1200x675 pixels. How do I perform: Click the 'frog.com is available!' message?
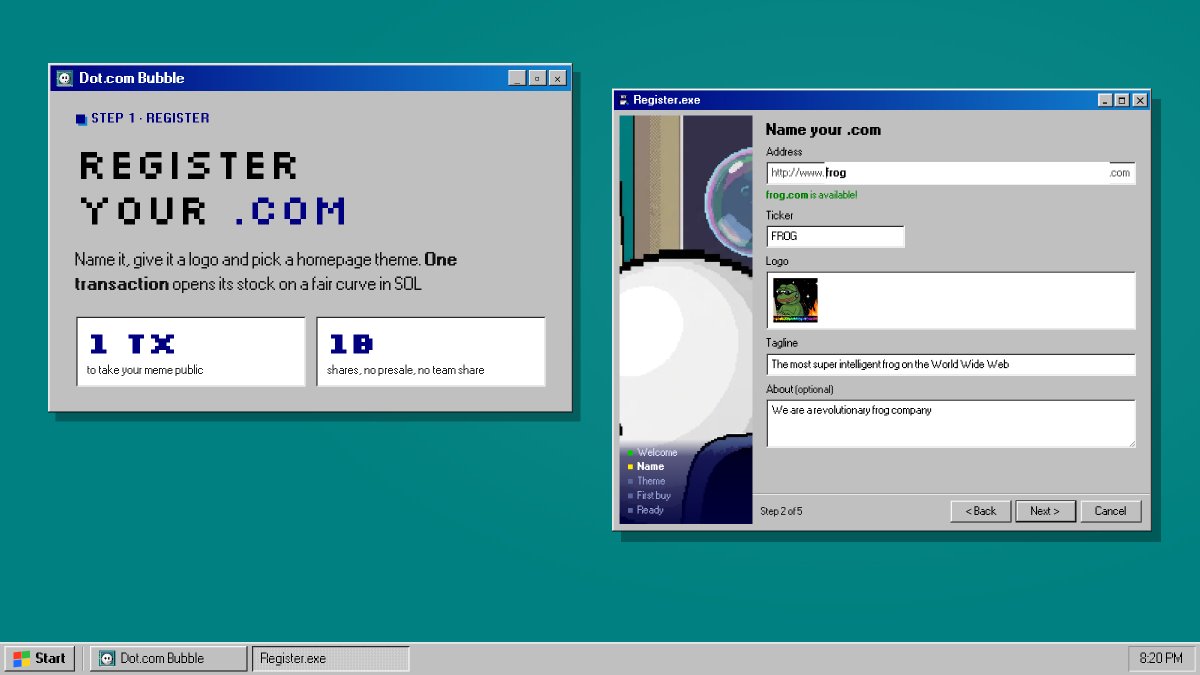coord(811,195)
